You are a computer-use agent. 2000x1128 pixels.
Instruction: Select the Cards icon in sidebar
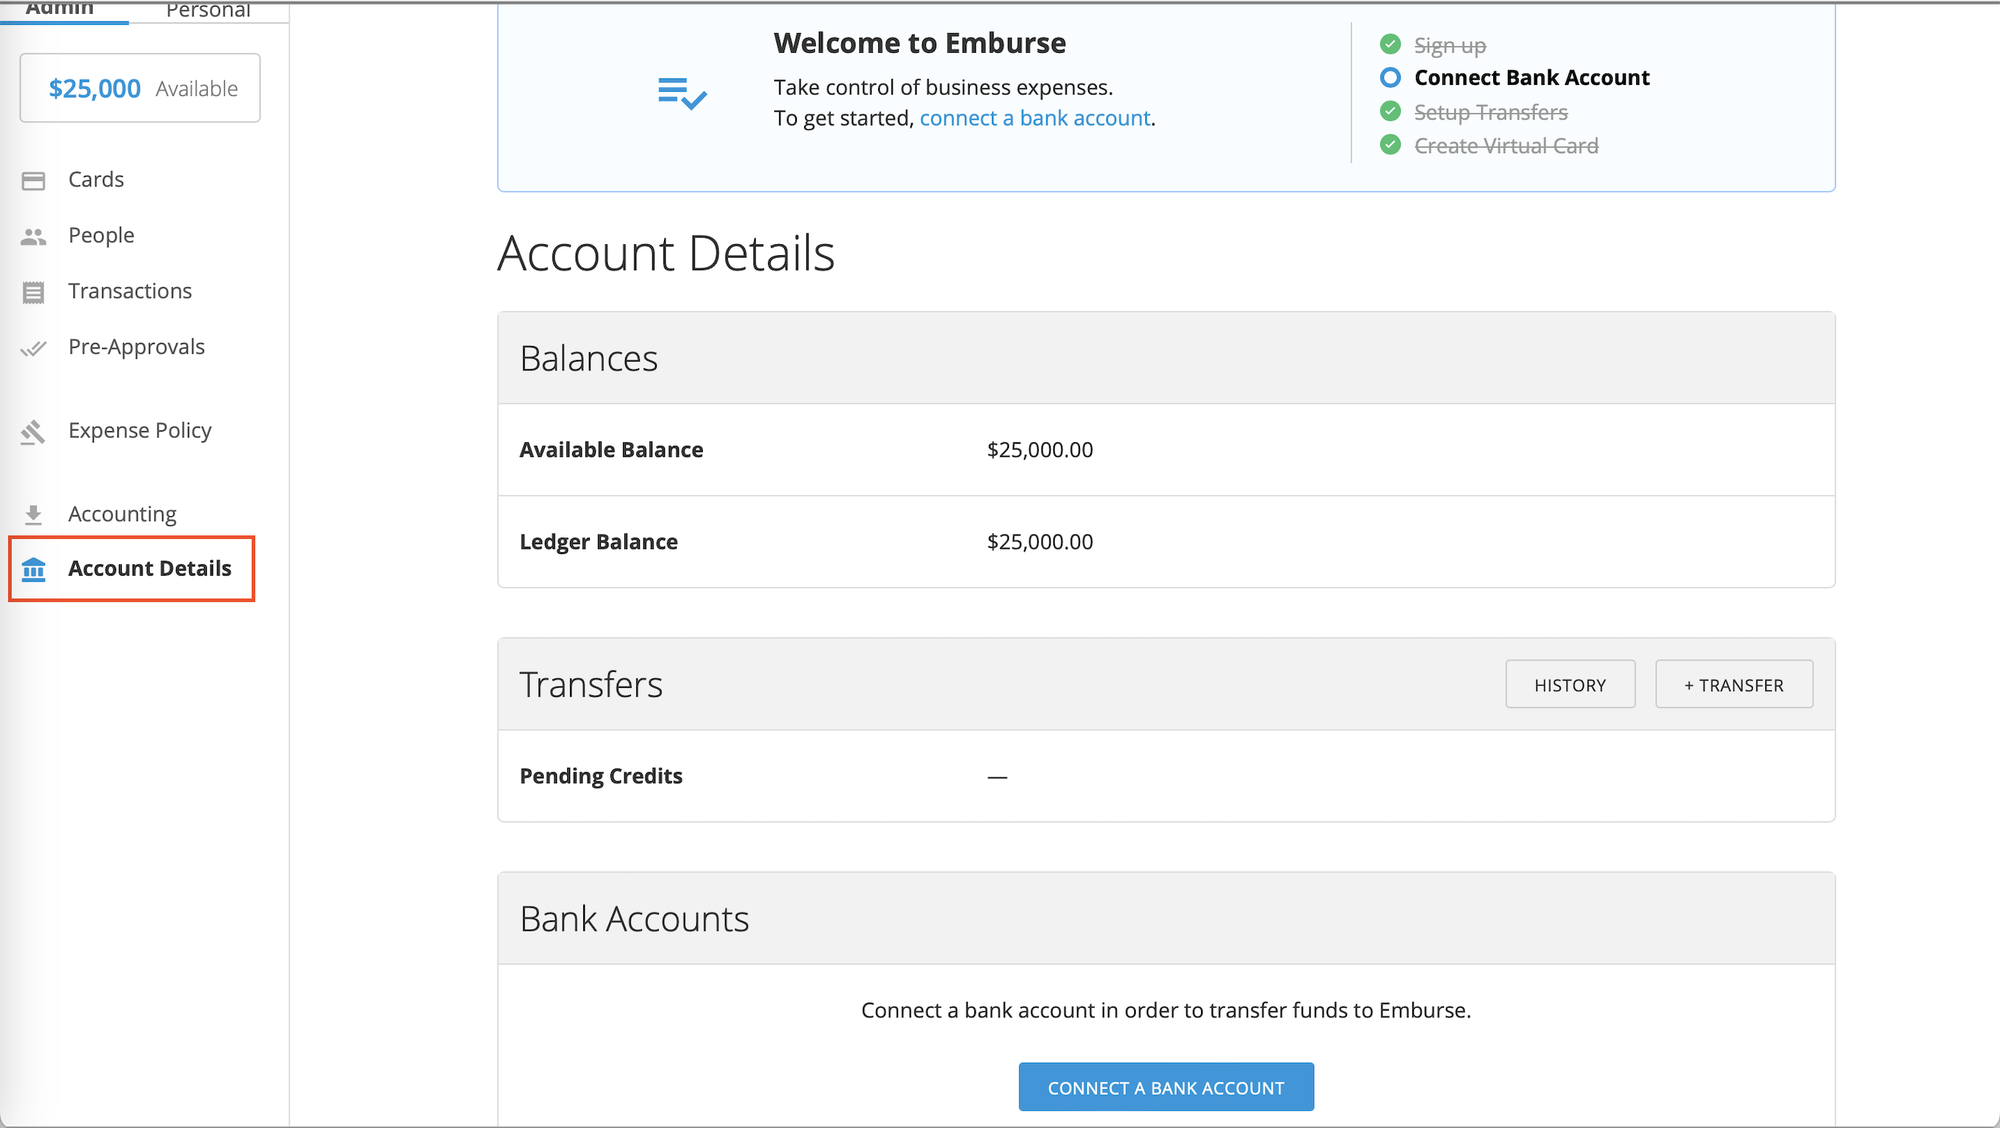[x=33, y=180]
